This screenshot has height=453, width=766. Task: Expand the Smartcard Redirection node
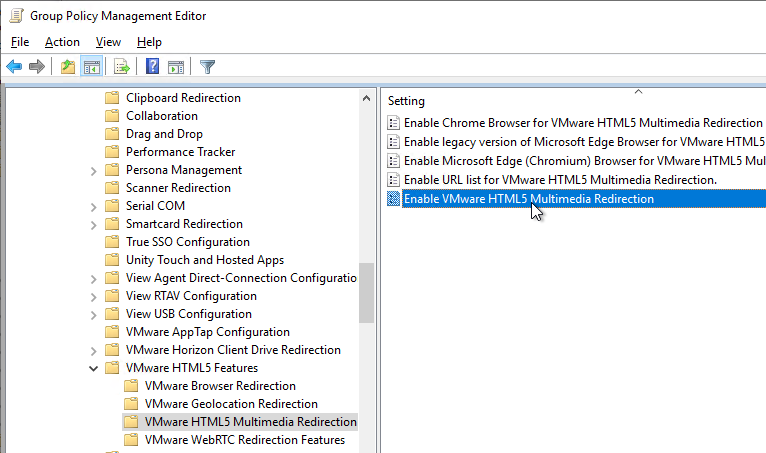click(93, 225)
